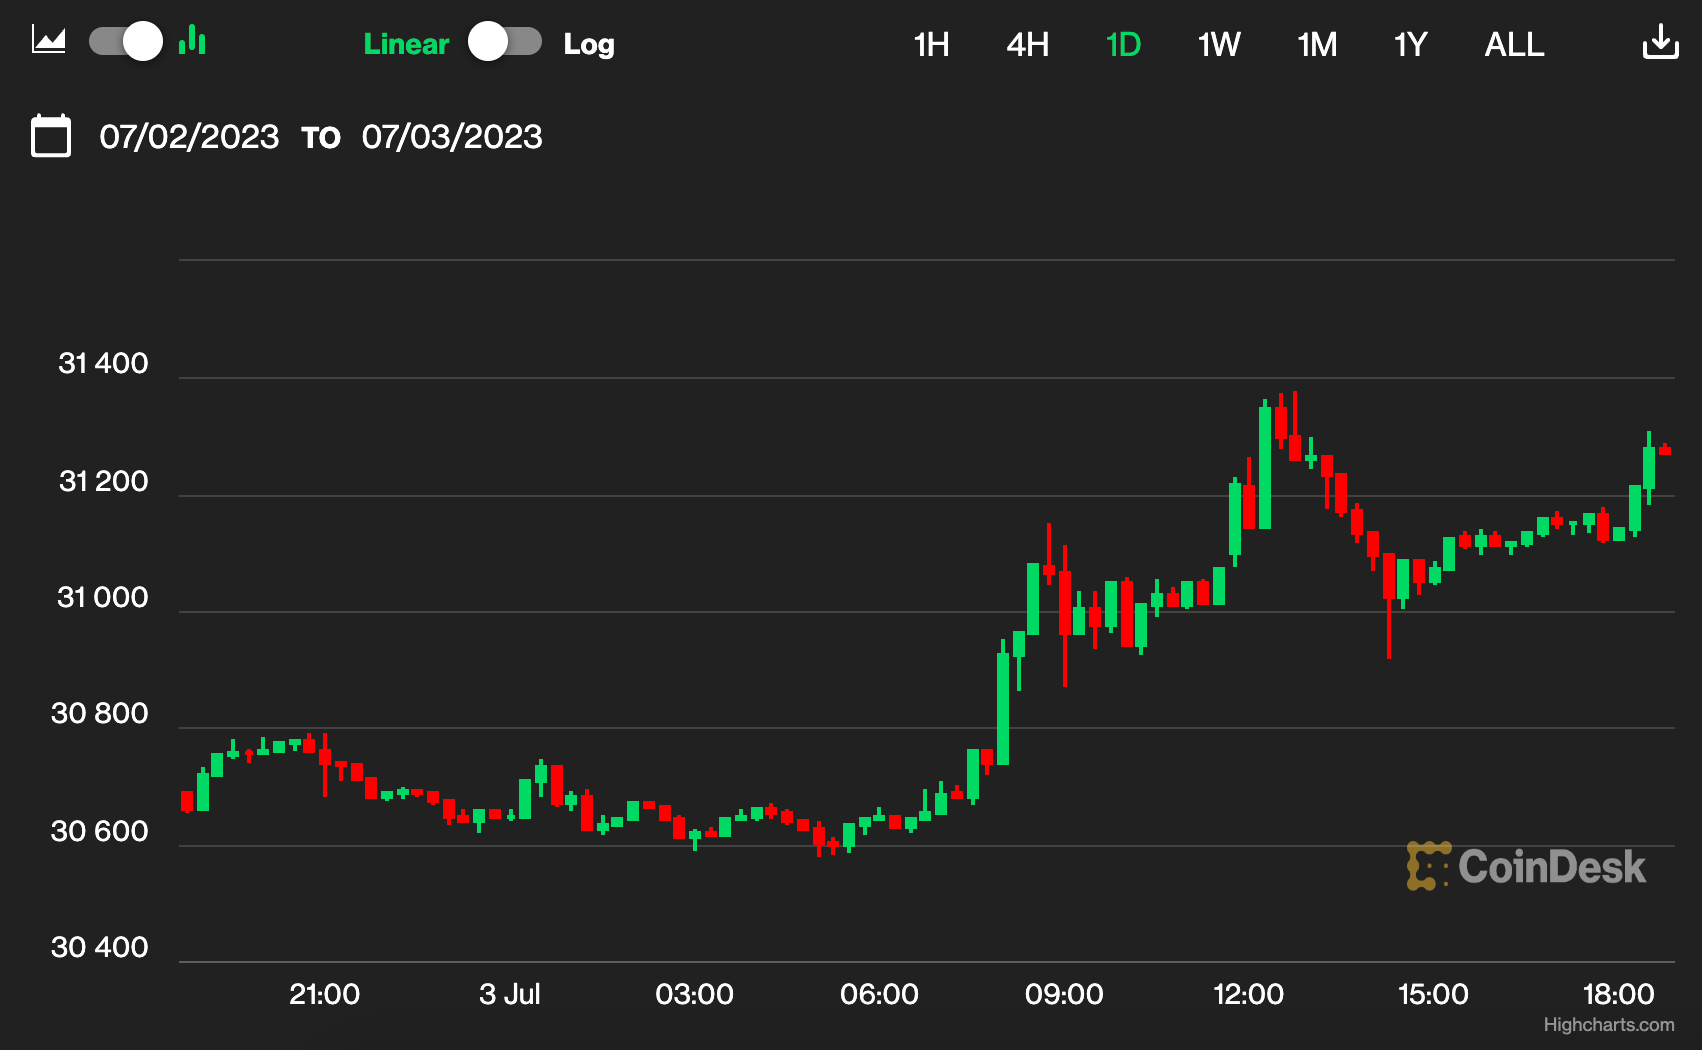Click the 31 400 price axis label
This screenshot has height=1050, width=1702.
point(103,363)
